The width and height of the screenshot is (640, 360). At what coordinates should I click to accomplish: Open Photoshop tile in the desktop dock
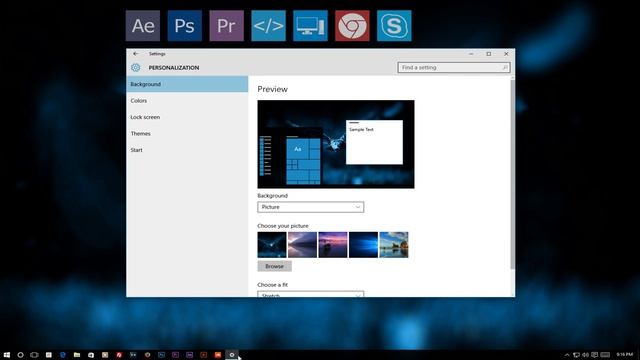pyautogui.click(x=184, y=26)
